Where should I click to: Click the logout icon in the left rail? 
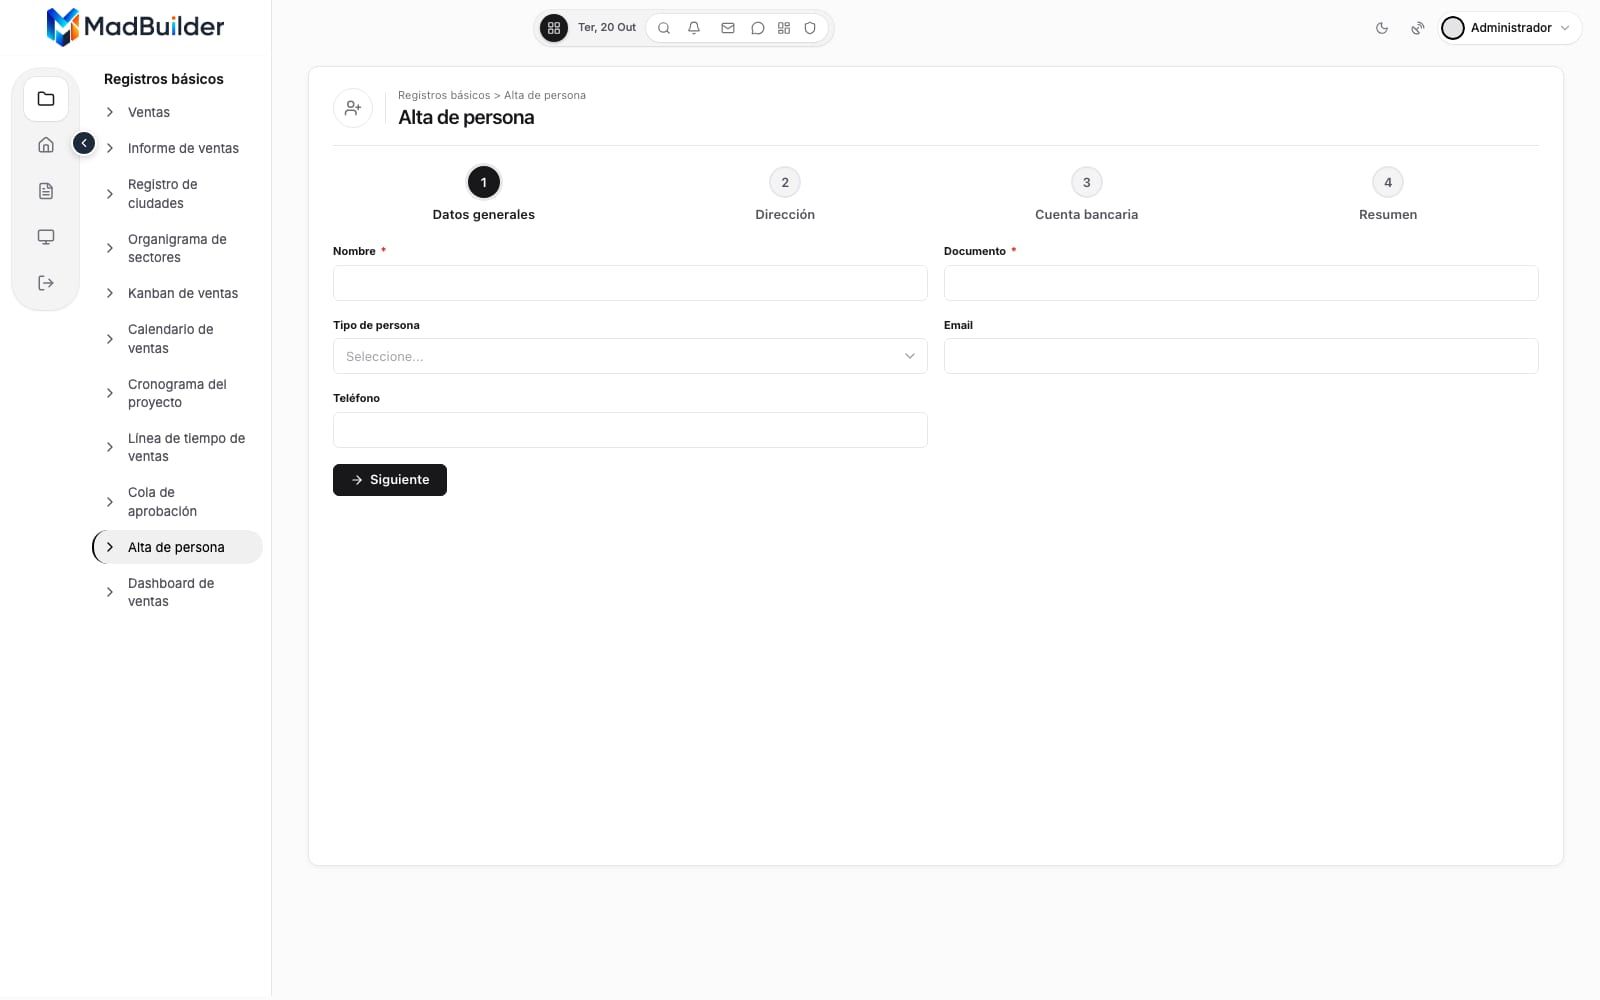(x=46, y=283)
